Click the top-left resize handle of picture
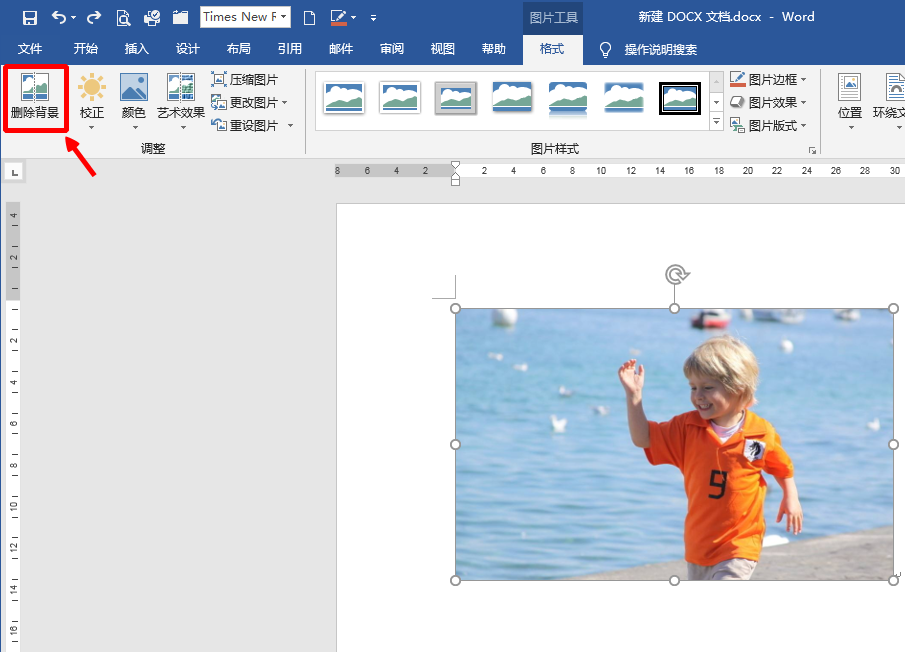Viewport: 905px width, 652px height. [x=455, y=309]
